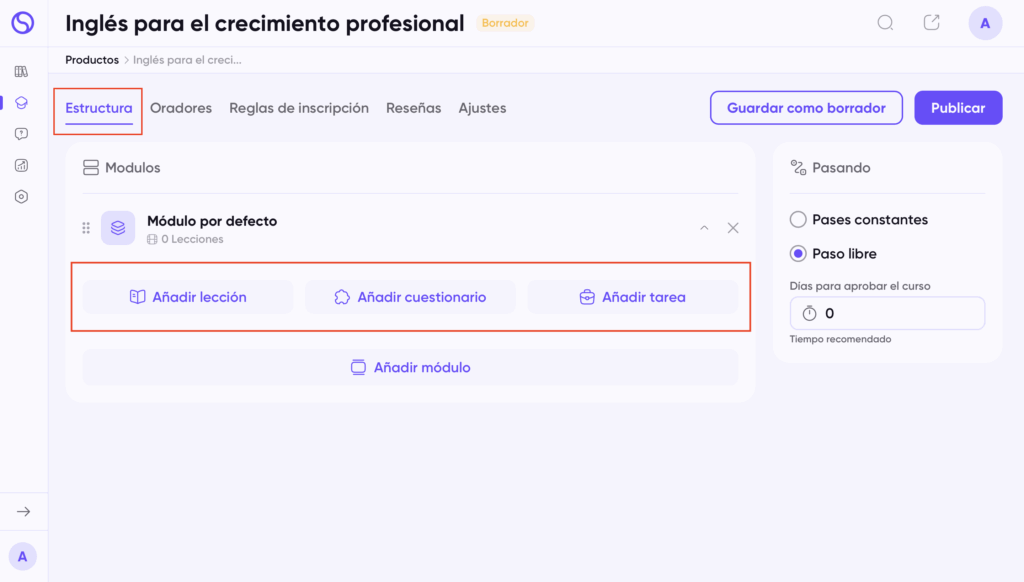Image resolution: width=1024 pixels, height=582 pixels.
Task: Expand the sidebar with the arrow button
Action: 23,512
